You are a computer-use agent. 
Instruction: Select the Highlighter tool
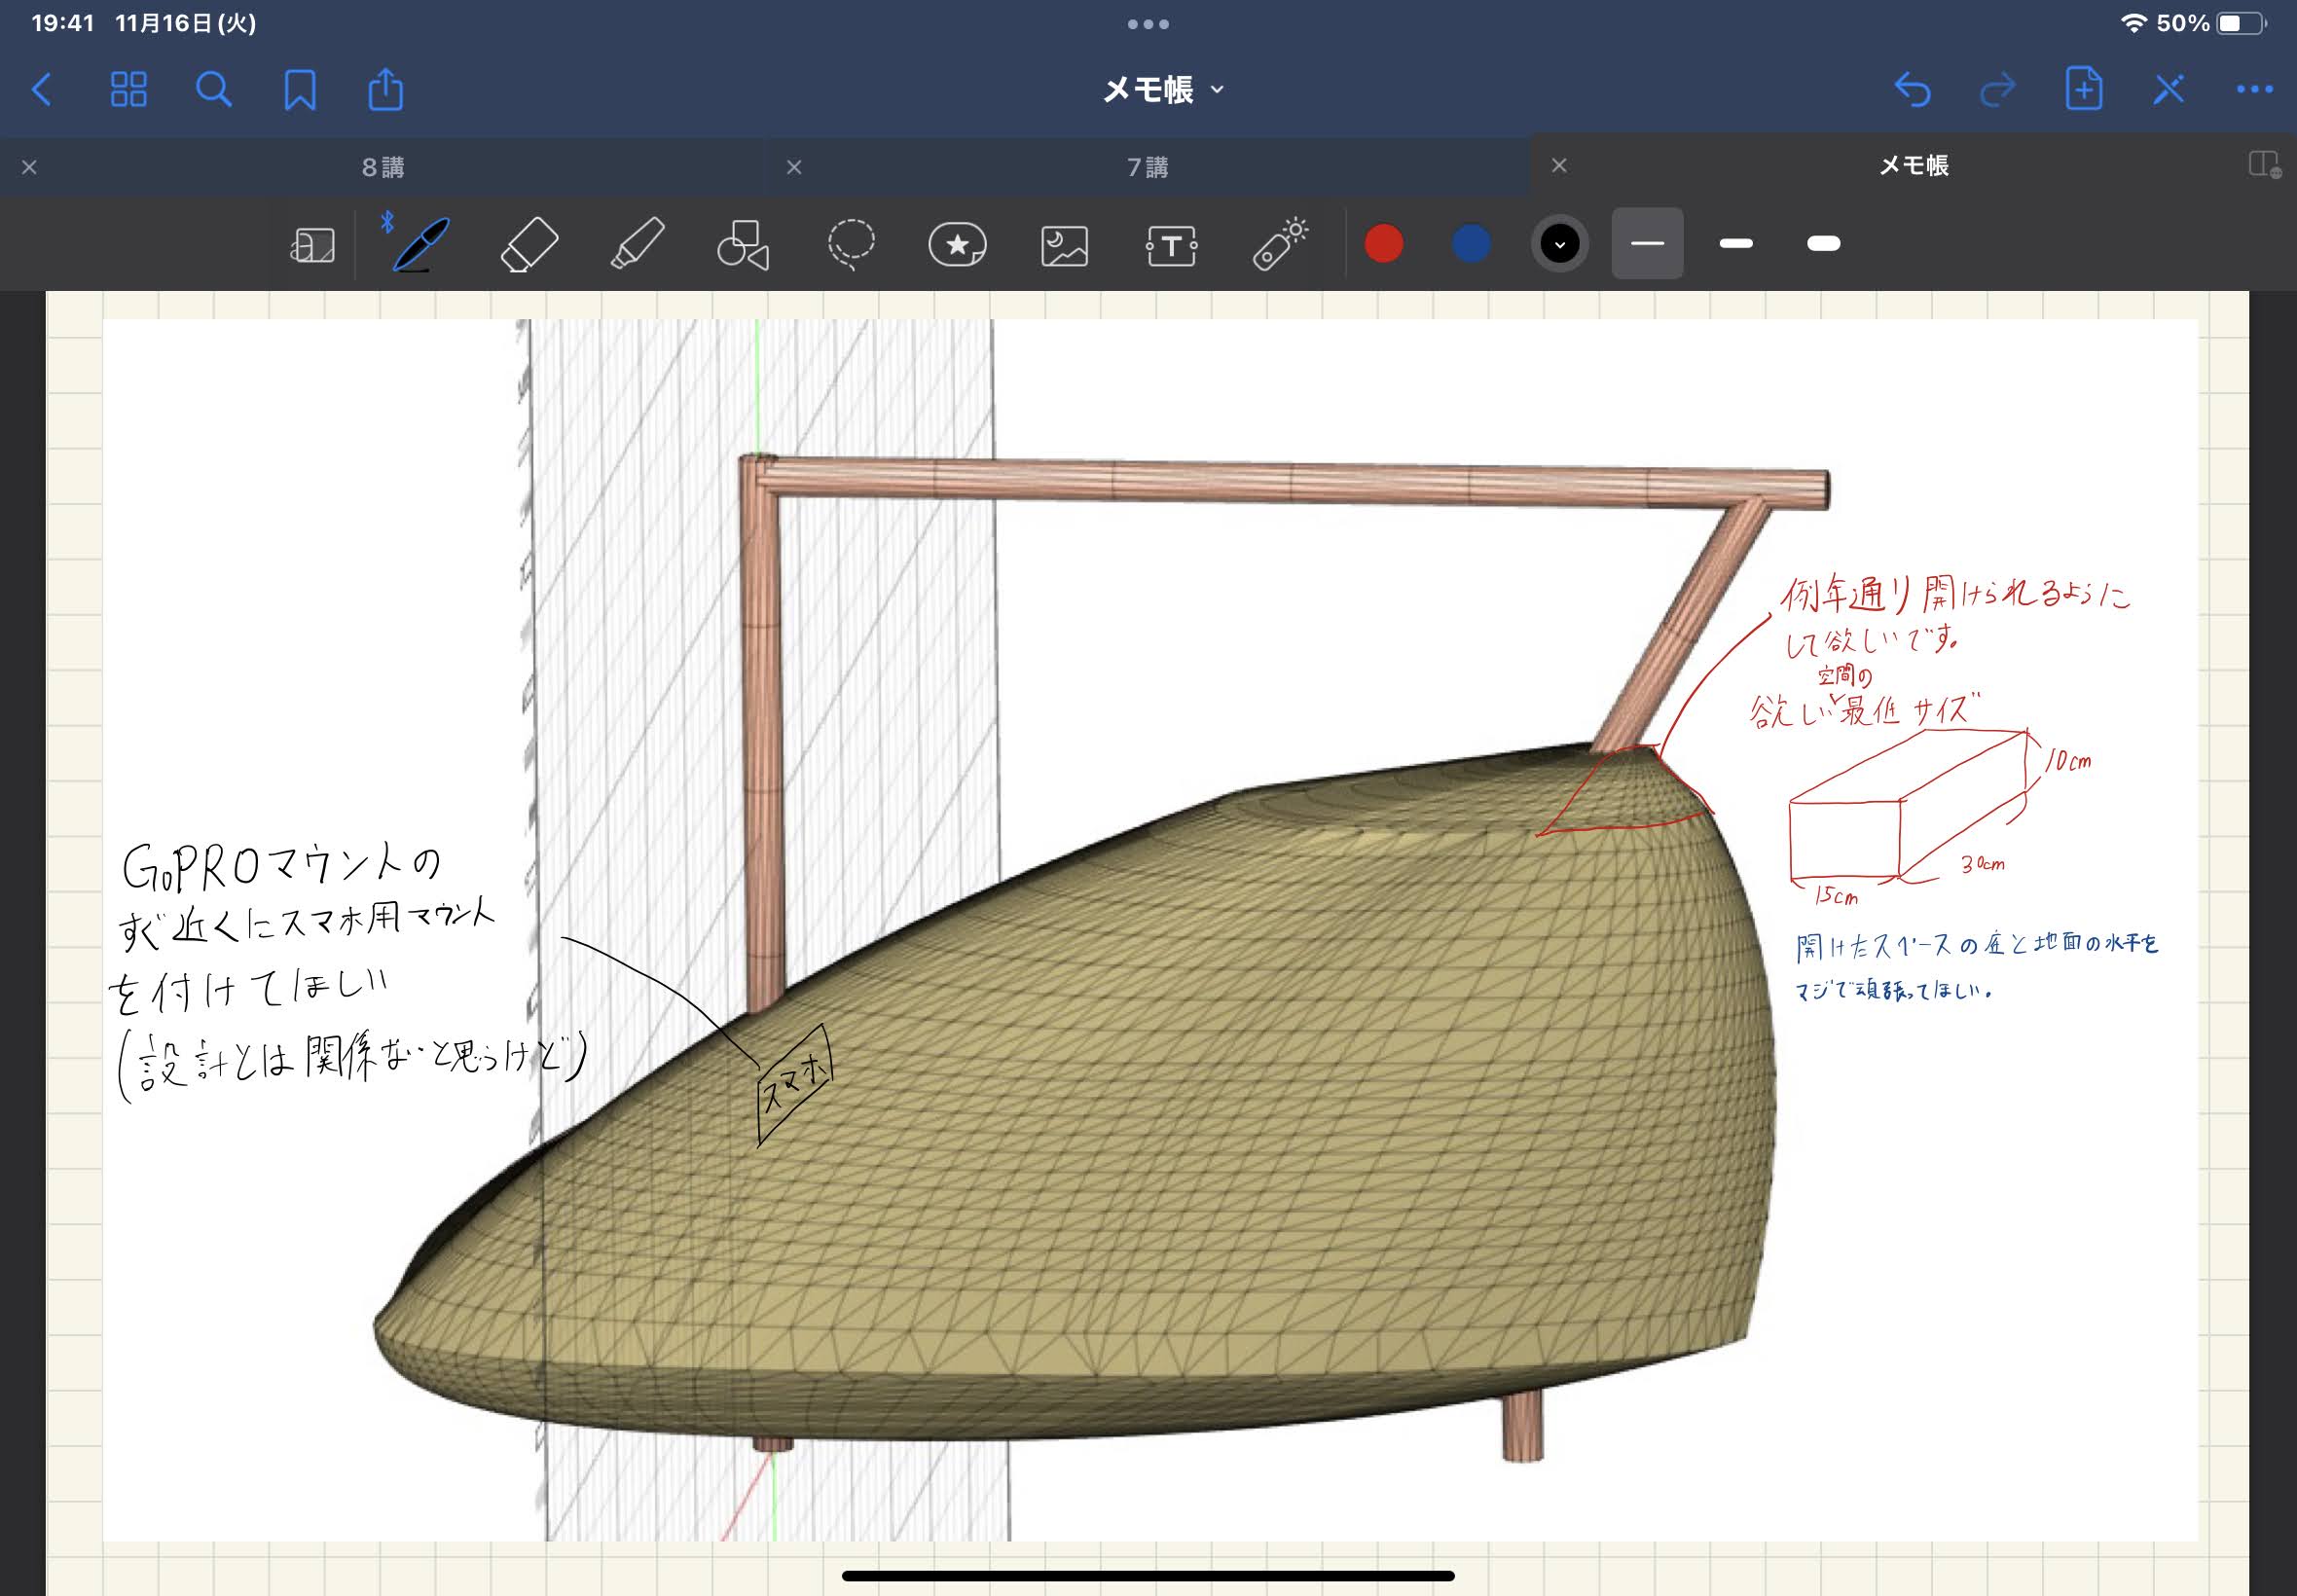pyautogui.click(x=637, y=244)
